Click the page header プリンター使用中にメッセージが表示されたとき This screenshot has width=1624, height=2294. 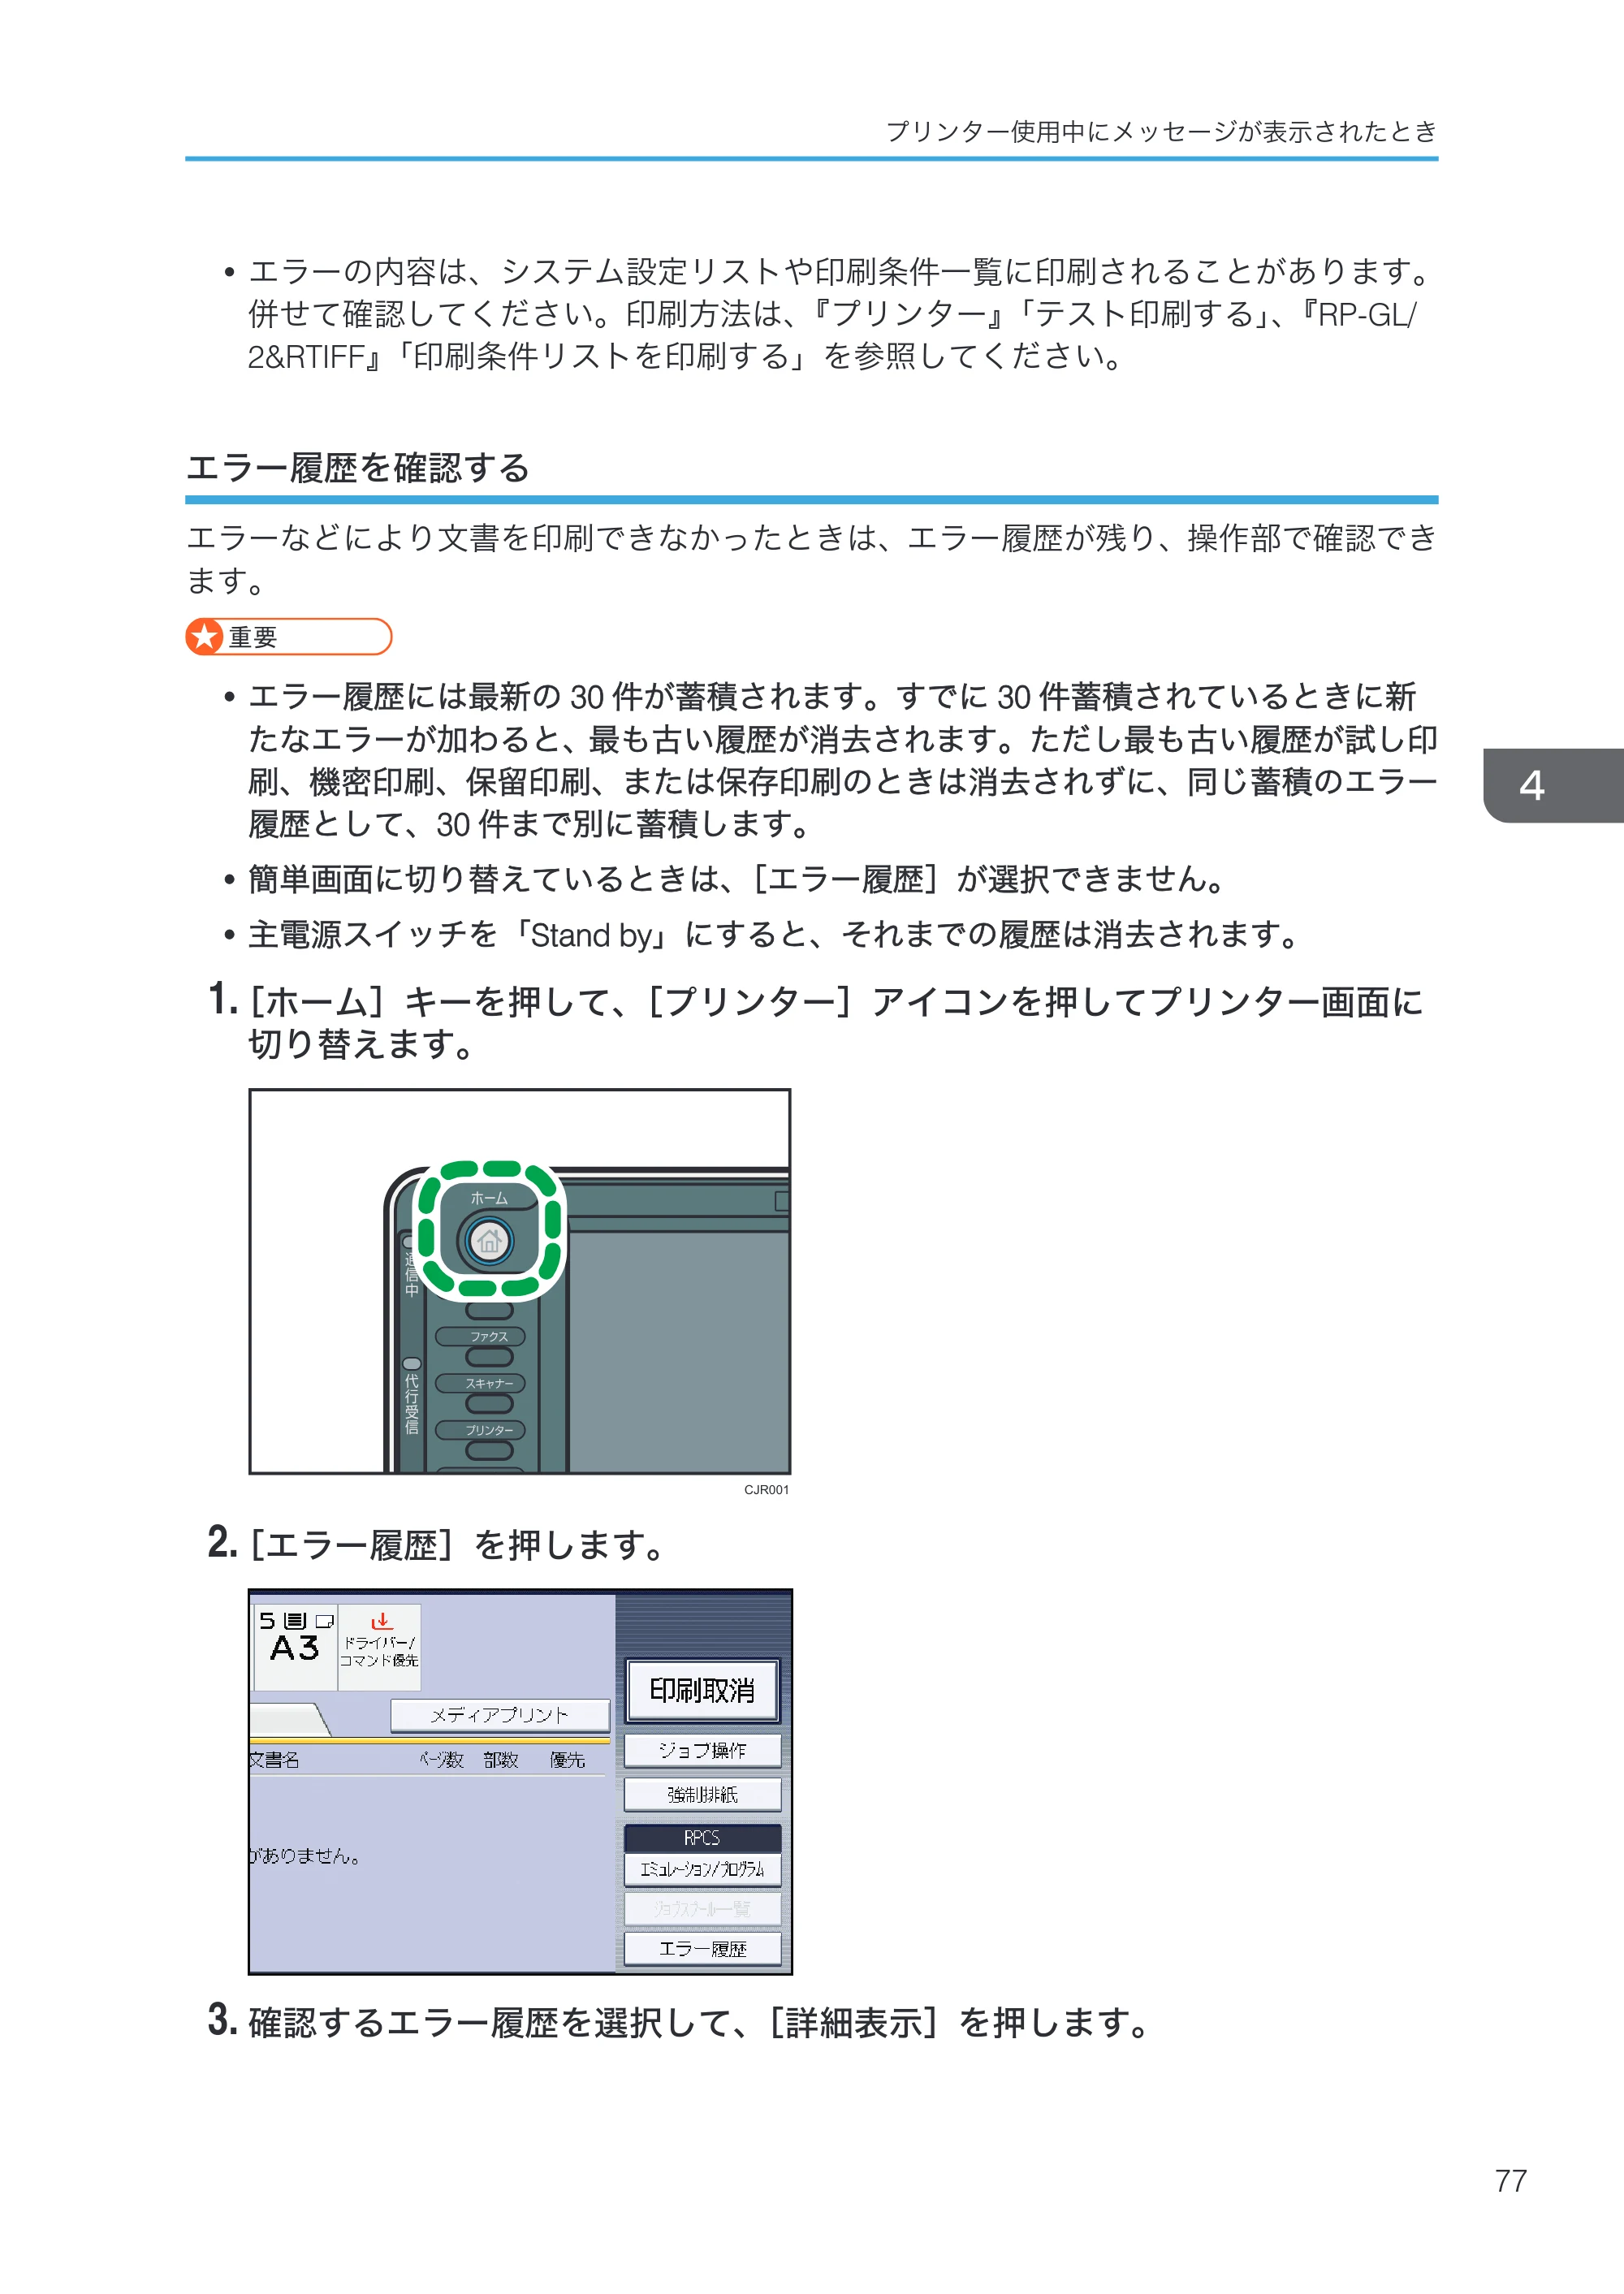coord(1161,131)
